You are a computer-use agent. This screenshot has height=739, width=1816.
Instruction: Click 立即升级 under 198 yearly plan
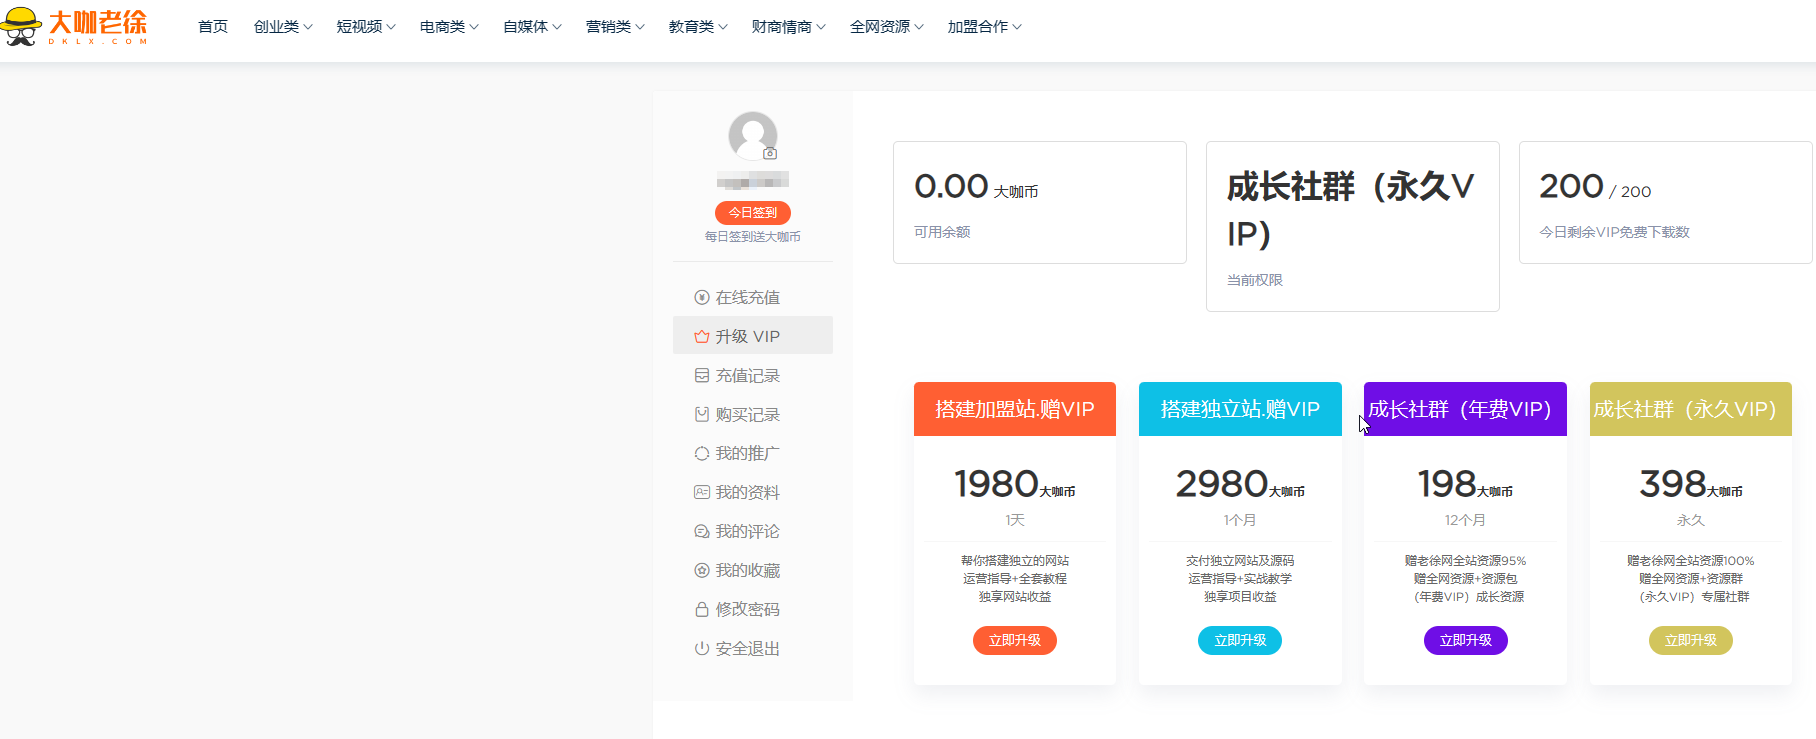pos(1465,640)
